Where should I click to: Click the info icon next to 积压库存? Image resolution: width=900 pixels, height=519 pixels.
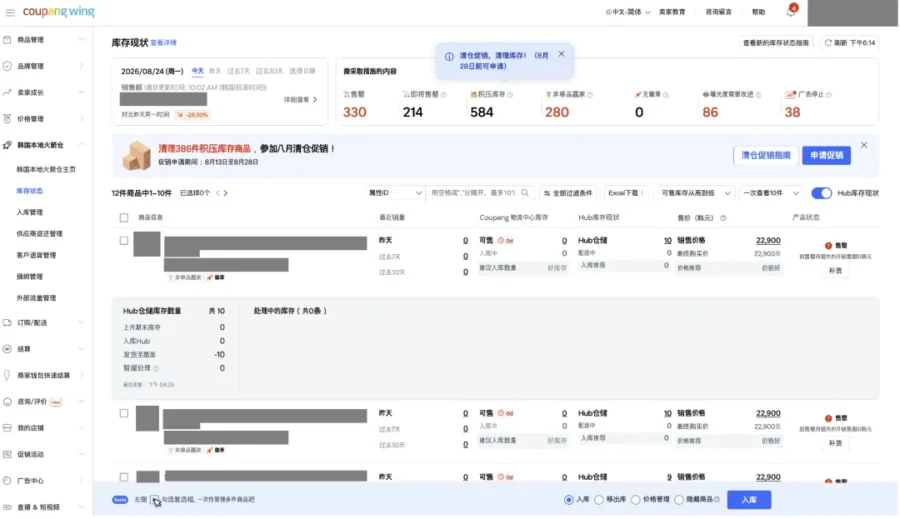tap(510, 95)
